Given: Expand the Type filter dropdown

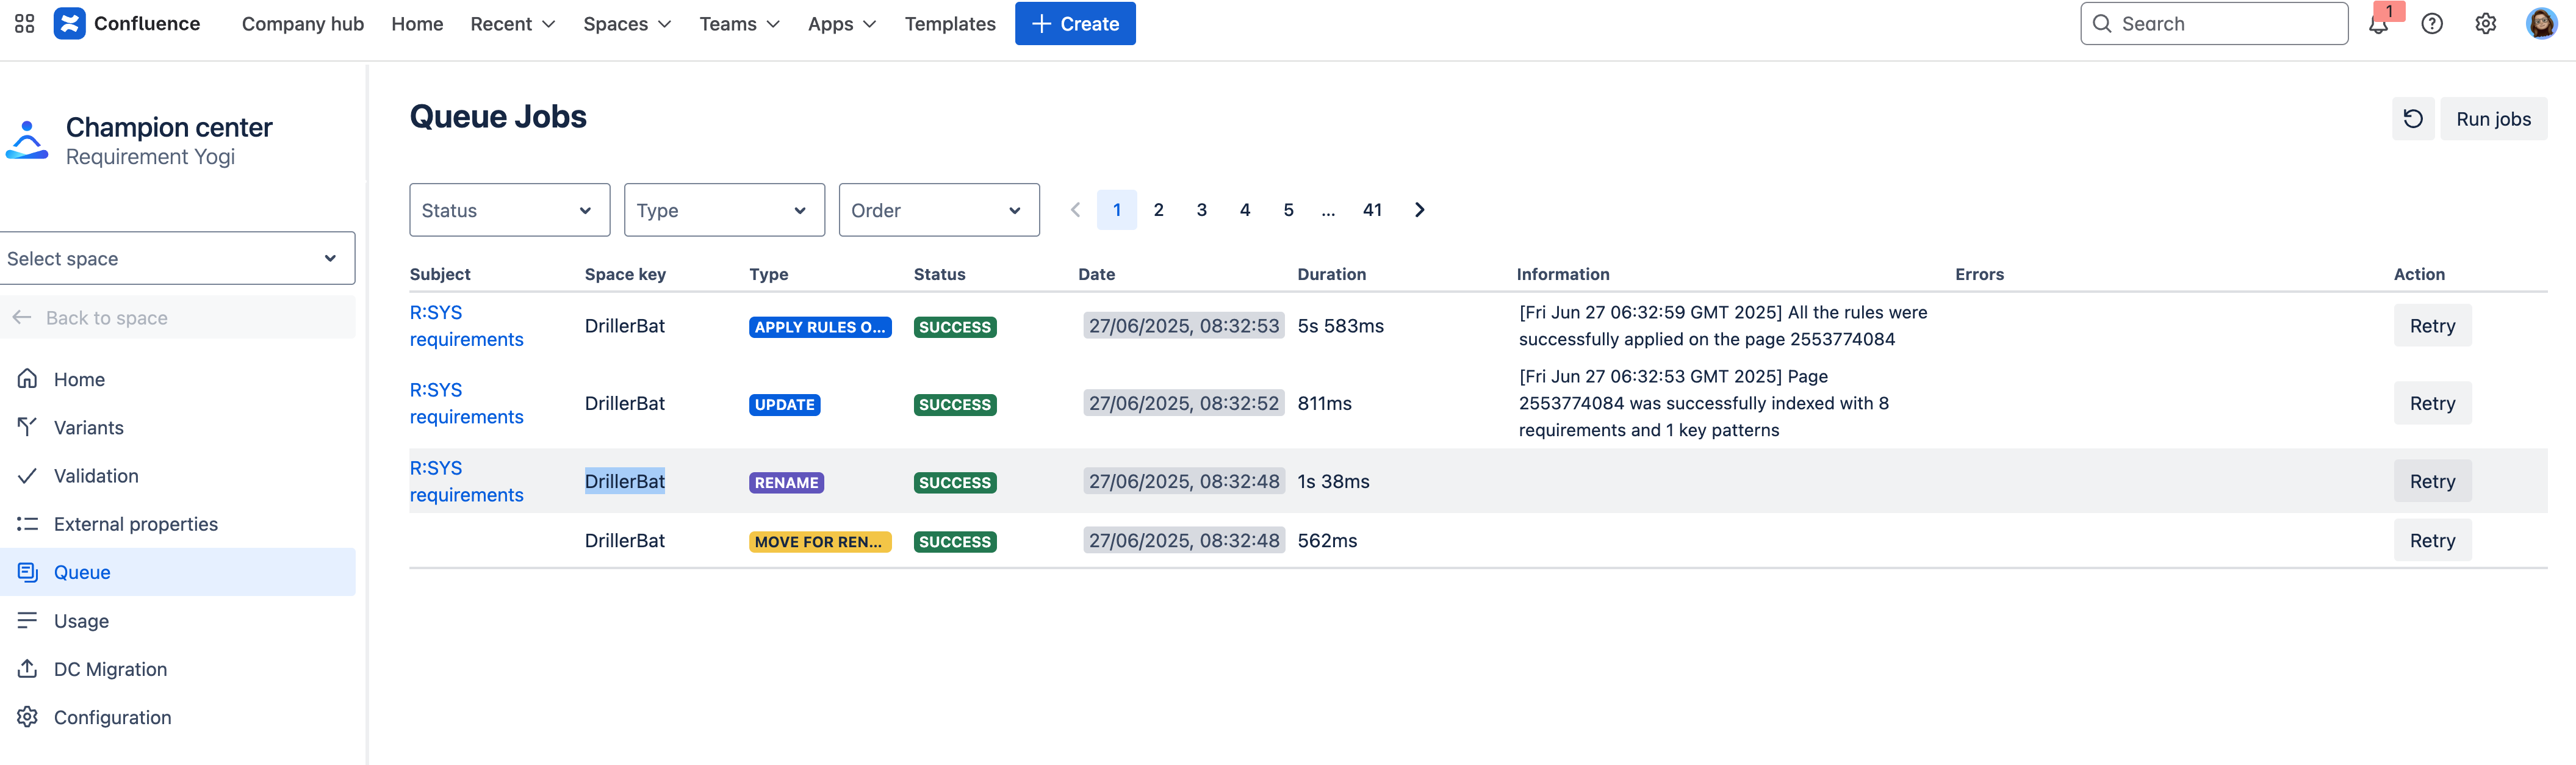Looking at the screenshot, I should (x=723, y=210).
